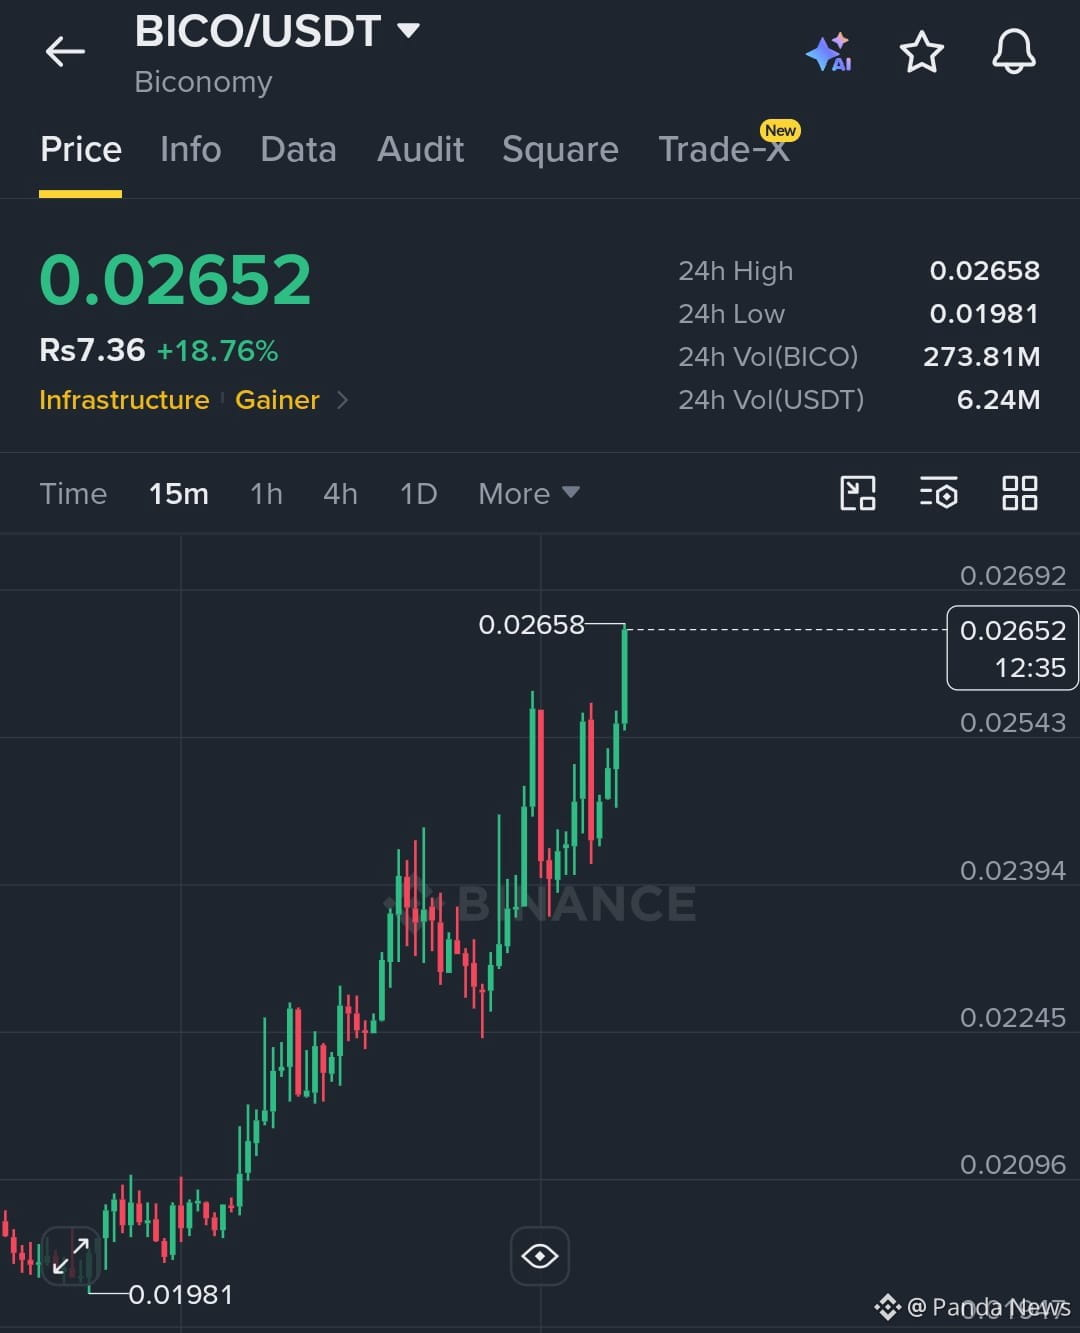Click the 0.02543 price axis label

coord(1012,723)
